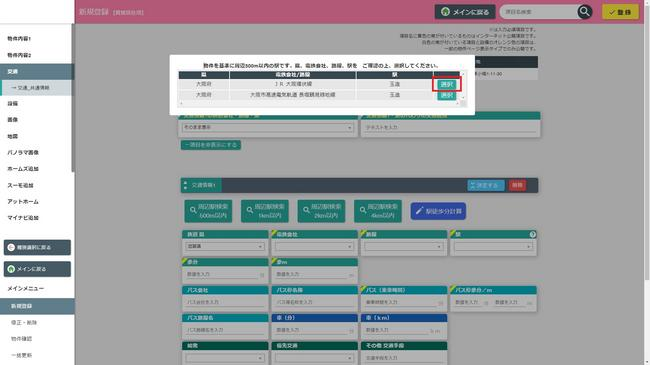Open the 鉄道 県 dropdown
This screenshot has width=650, height=365.
pos(225,246)
